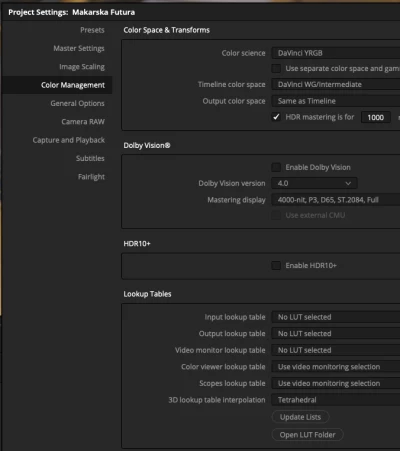Viewport: 400px width, 451px height.
Task: Click the Color Space & Transforms heading
Action: coord(166,30)
